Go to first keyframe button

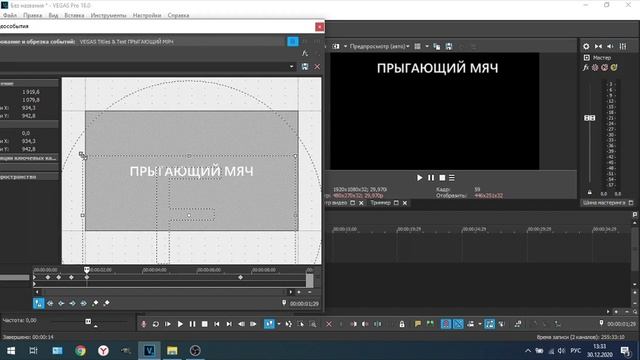(x=50, y=303)
